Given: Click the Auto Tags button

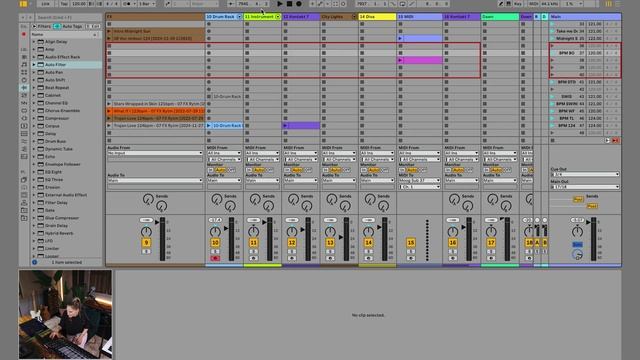Looking at the screenshot, I should [x=72, y=26].
